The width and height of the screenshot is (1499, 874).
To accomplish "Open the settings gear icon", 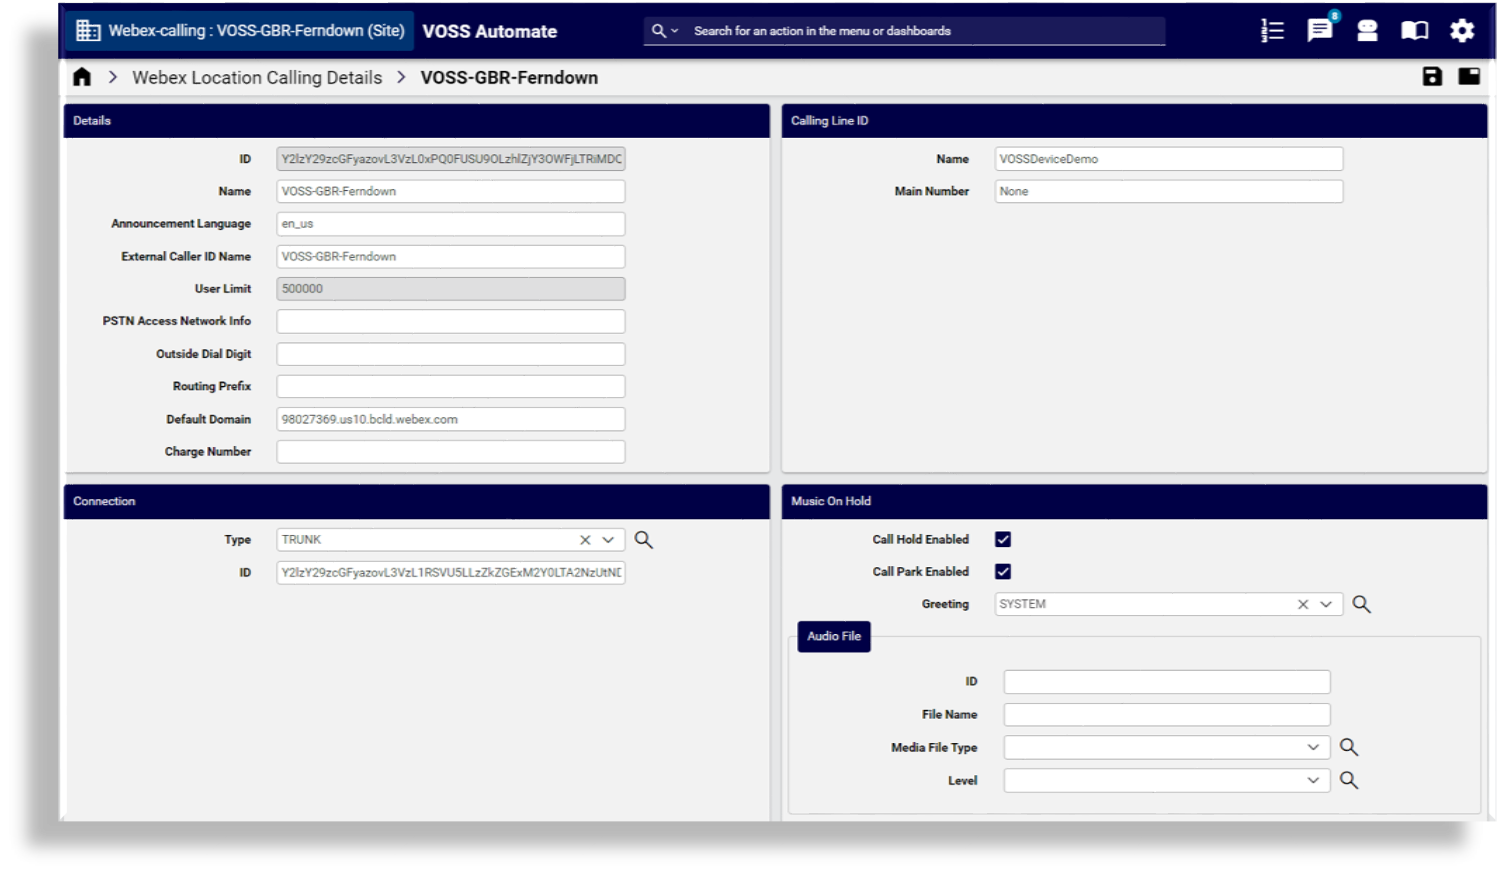I will pos(1461,31).
